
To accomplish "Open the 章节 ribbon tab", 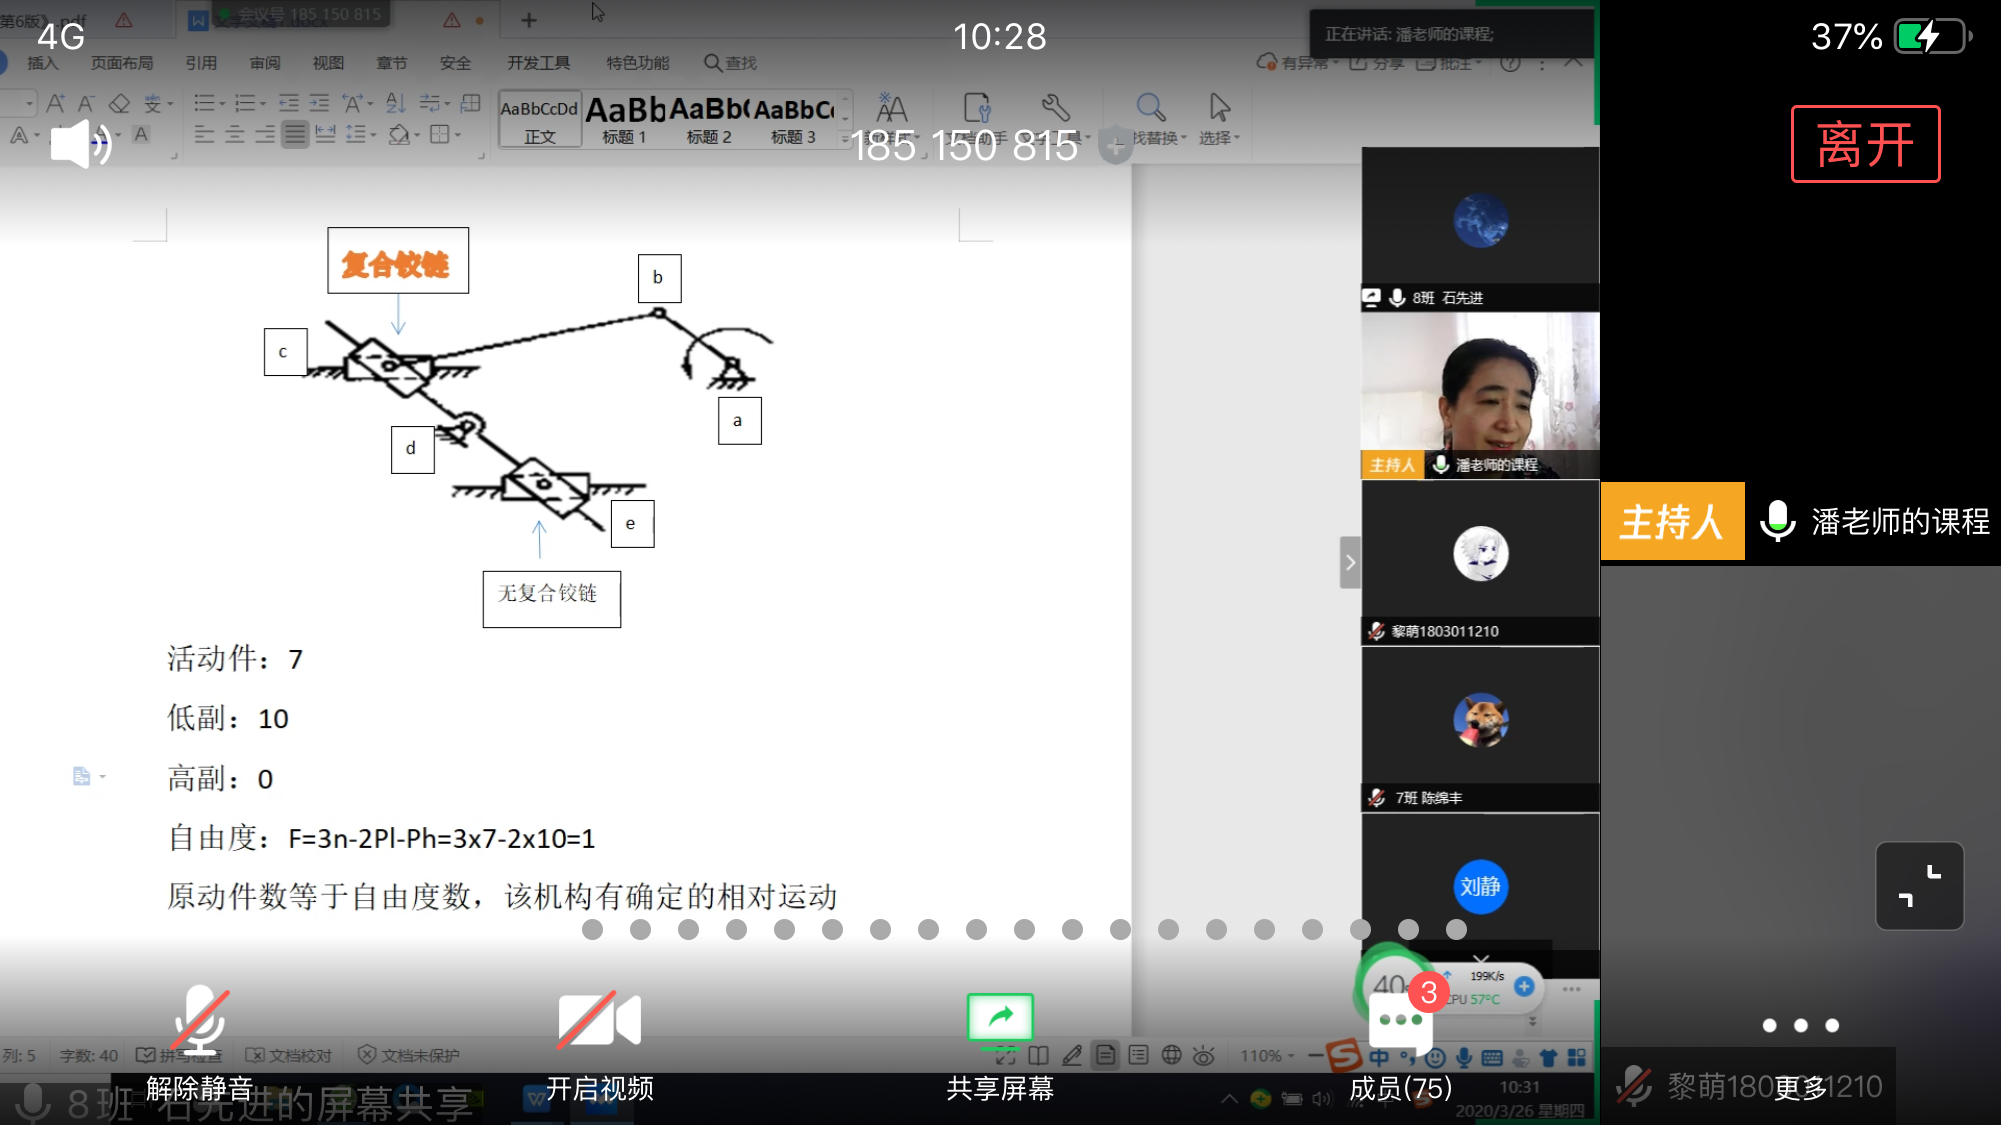I will point(392,63).
